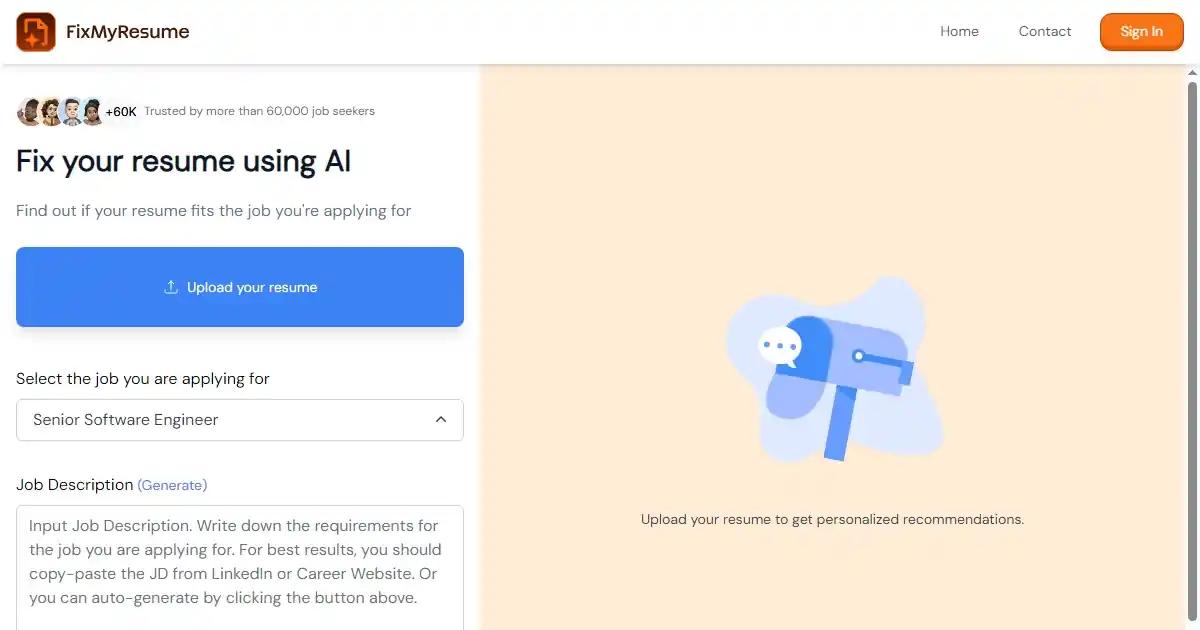Click the speech bubble in the mailbox illustration
This screenshot has height=630, width=1200.
779,346
